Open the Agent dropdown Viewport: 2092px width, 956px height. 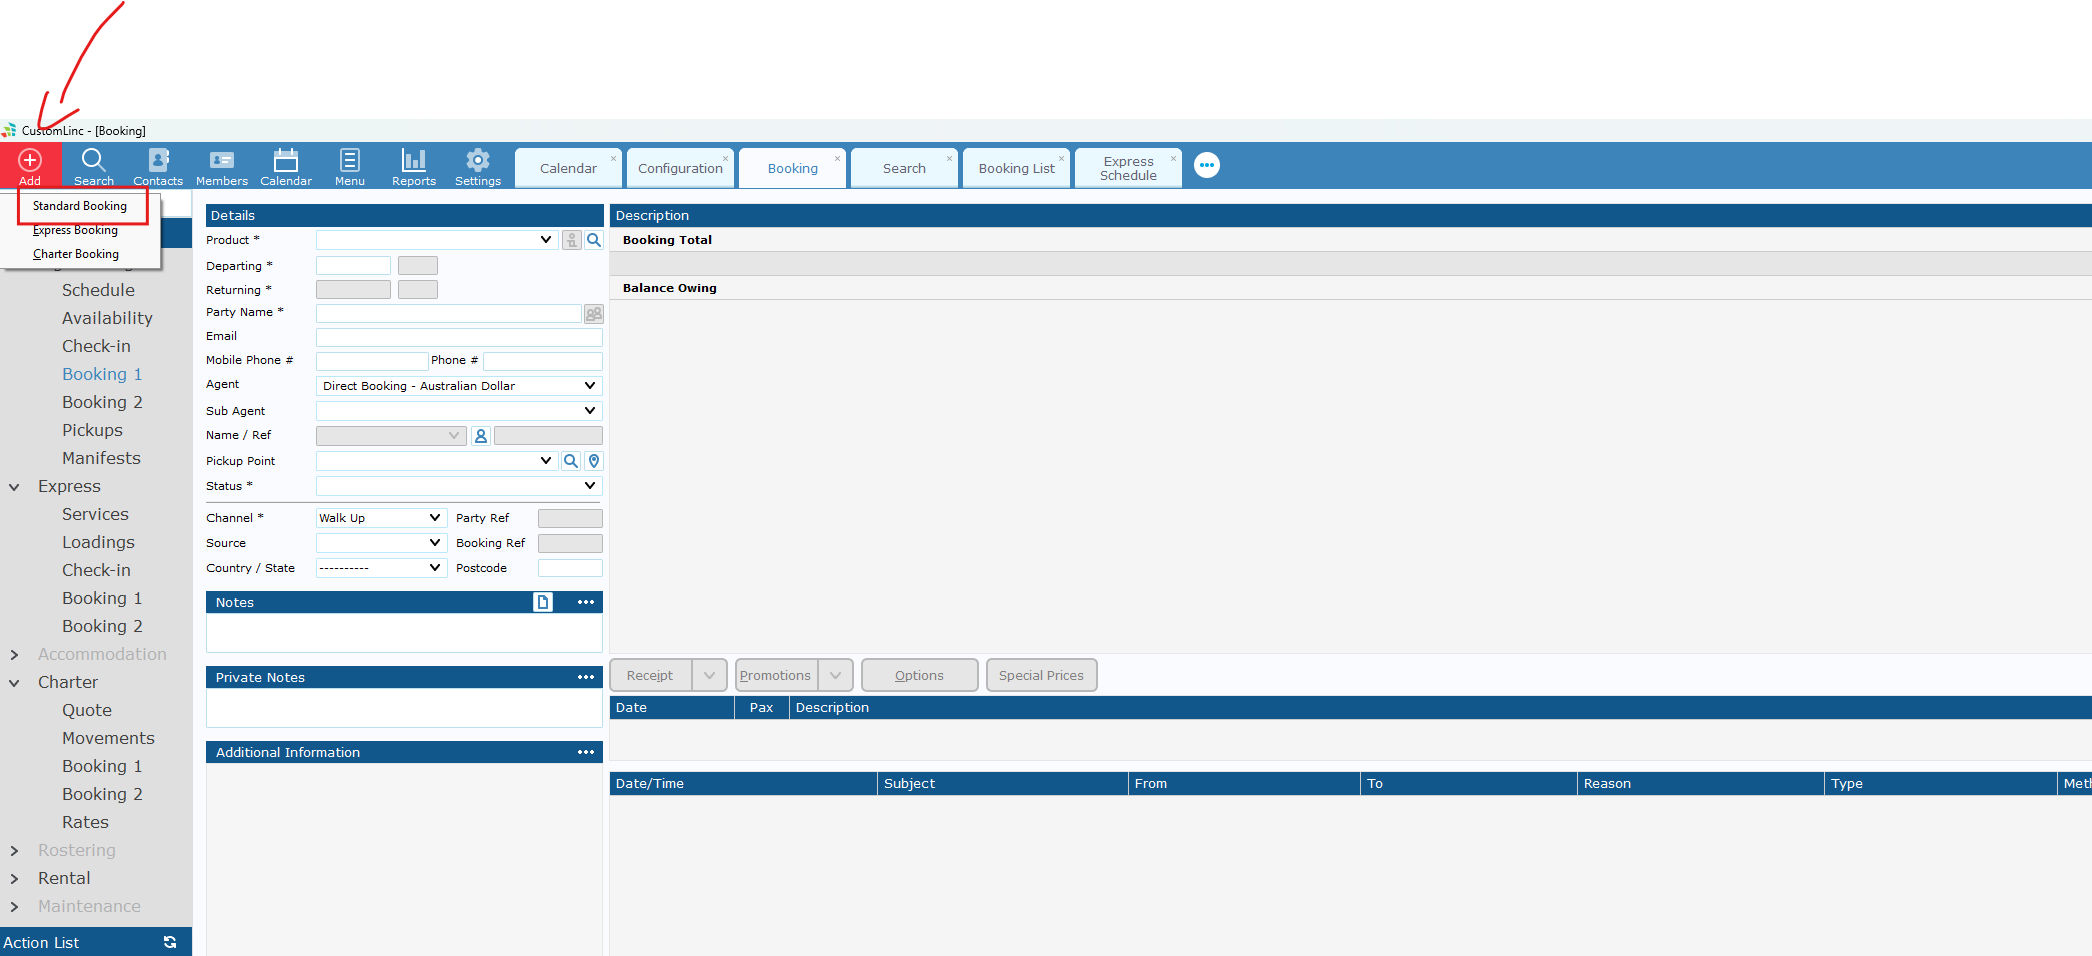[590, 386]
